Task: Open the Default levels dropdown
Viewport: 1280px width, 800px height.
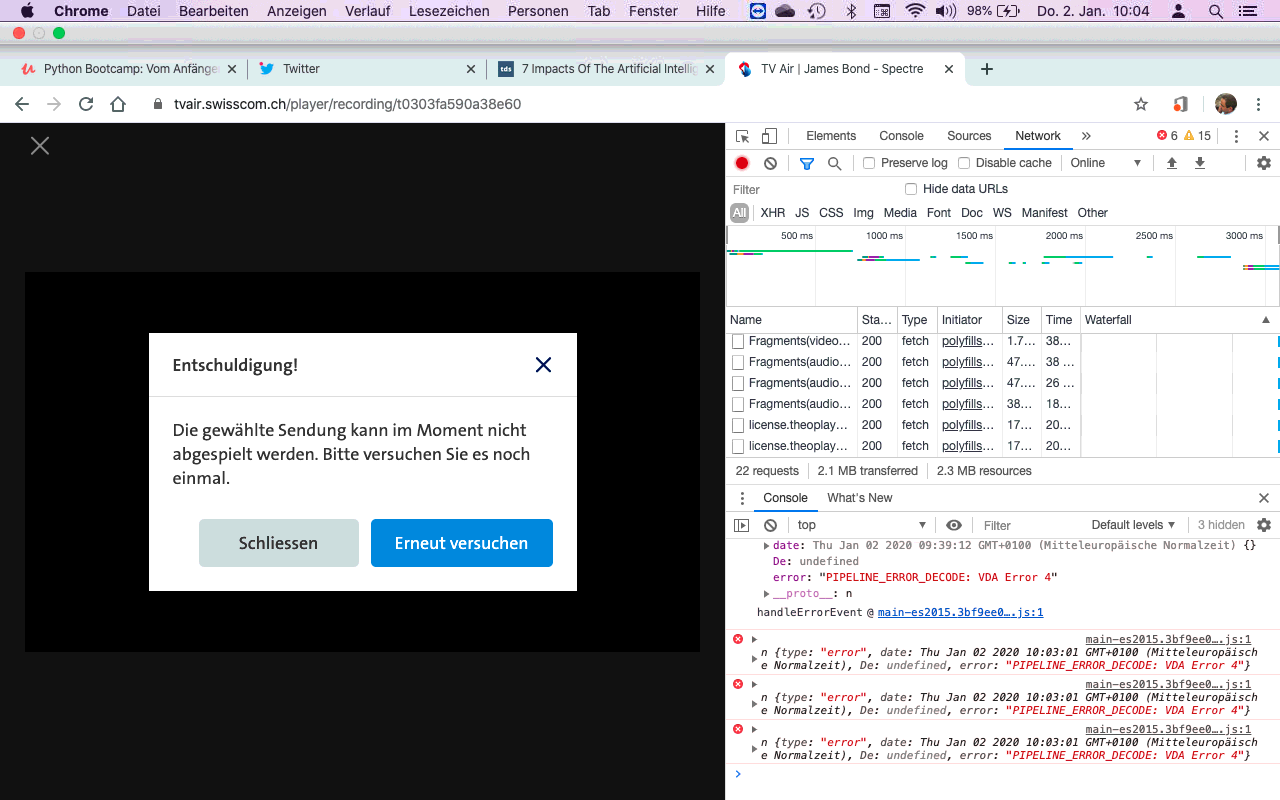Action: 1133,525
